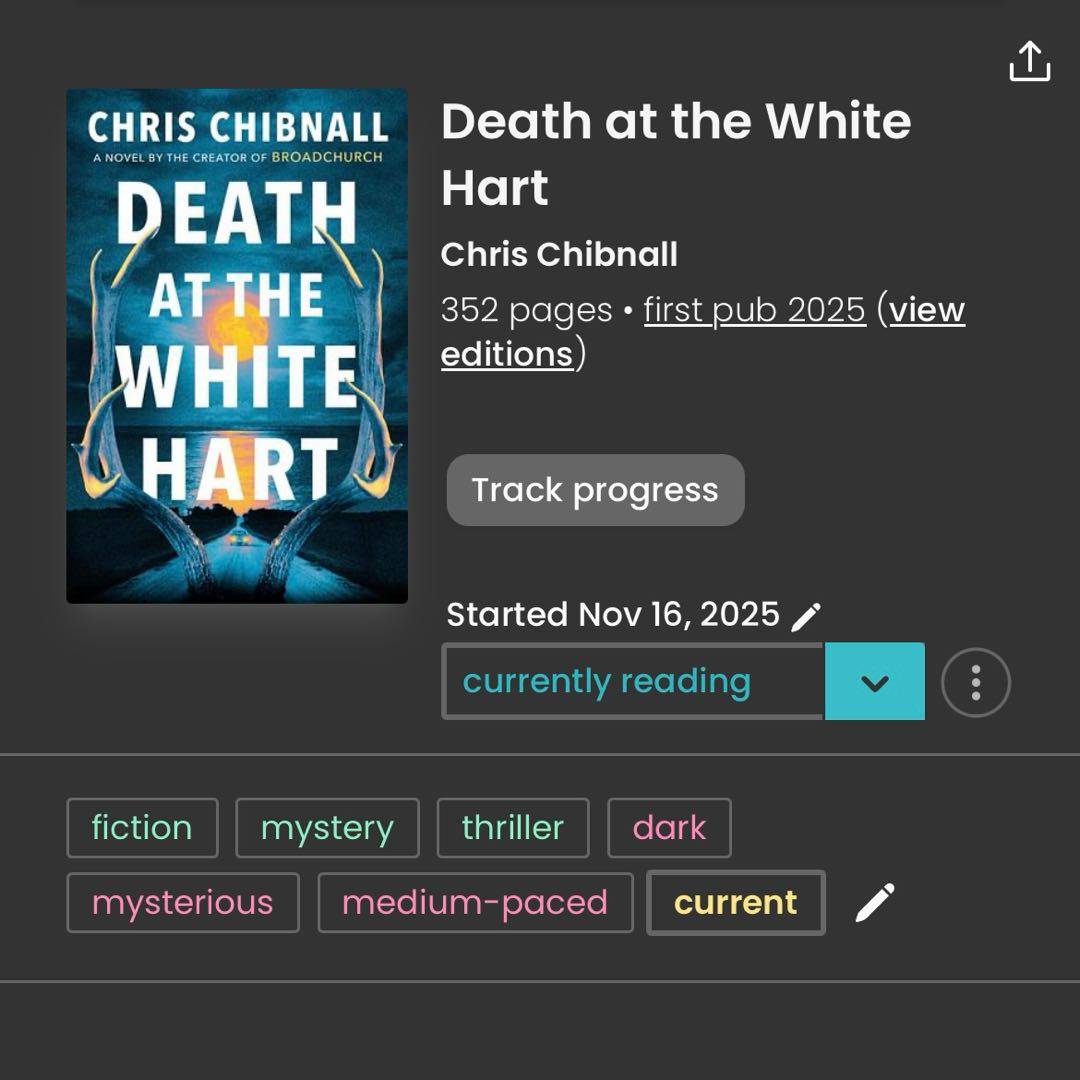
Task: Select the fiction genre tag
Action: [x=142, y=828]
